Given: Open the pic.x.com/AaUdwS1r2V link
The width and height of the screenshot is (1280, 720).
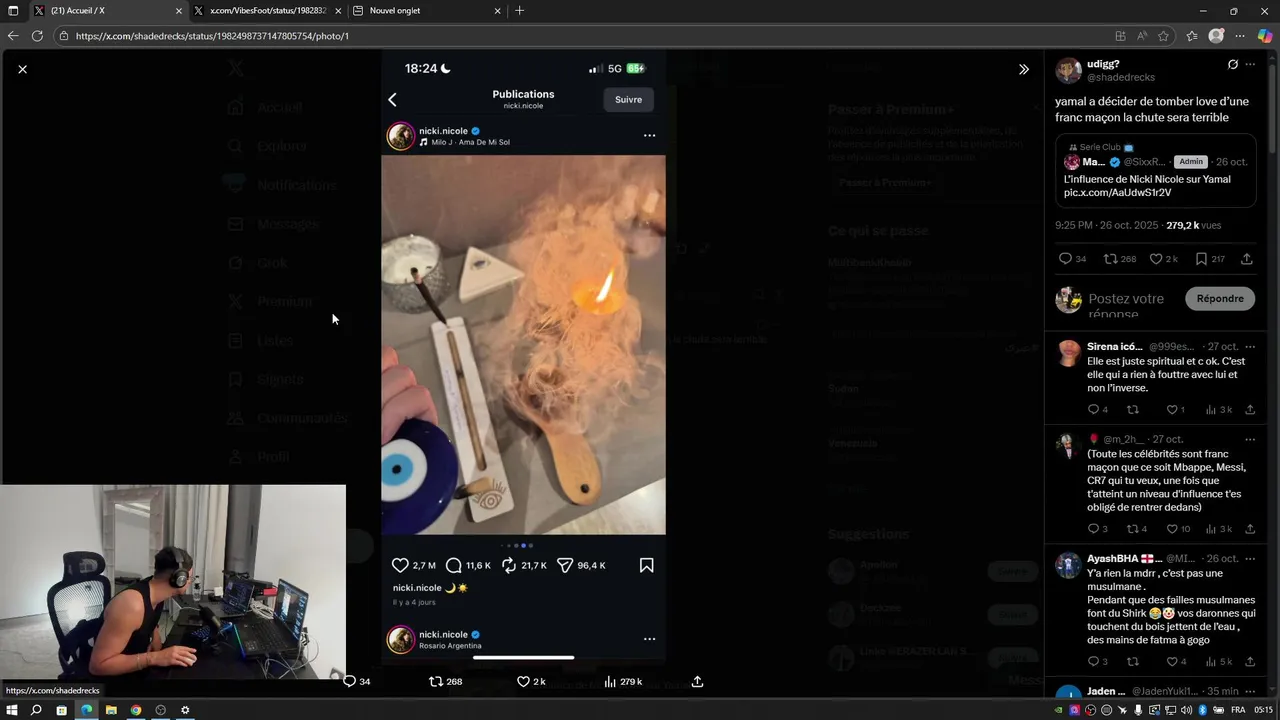Looking at the screenshot, I should click(1117, 192).
